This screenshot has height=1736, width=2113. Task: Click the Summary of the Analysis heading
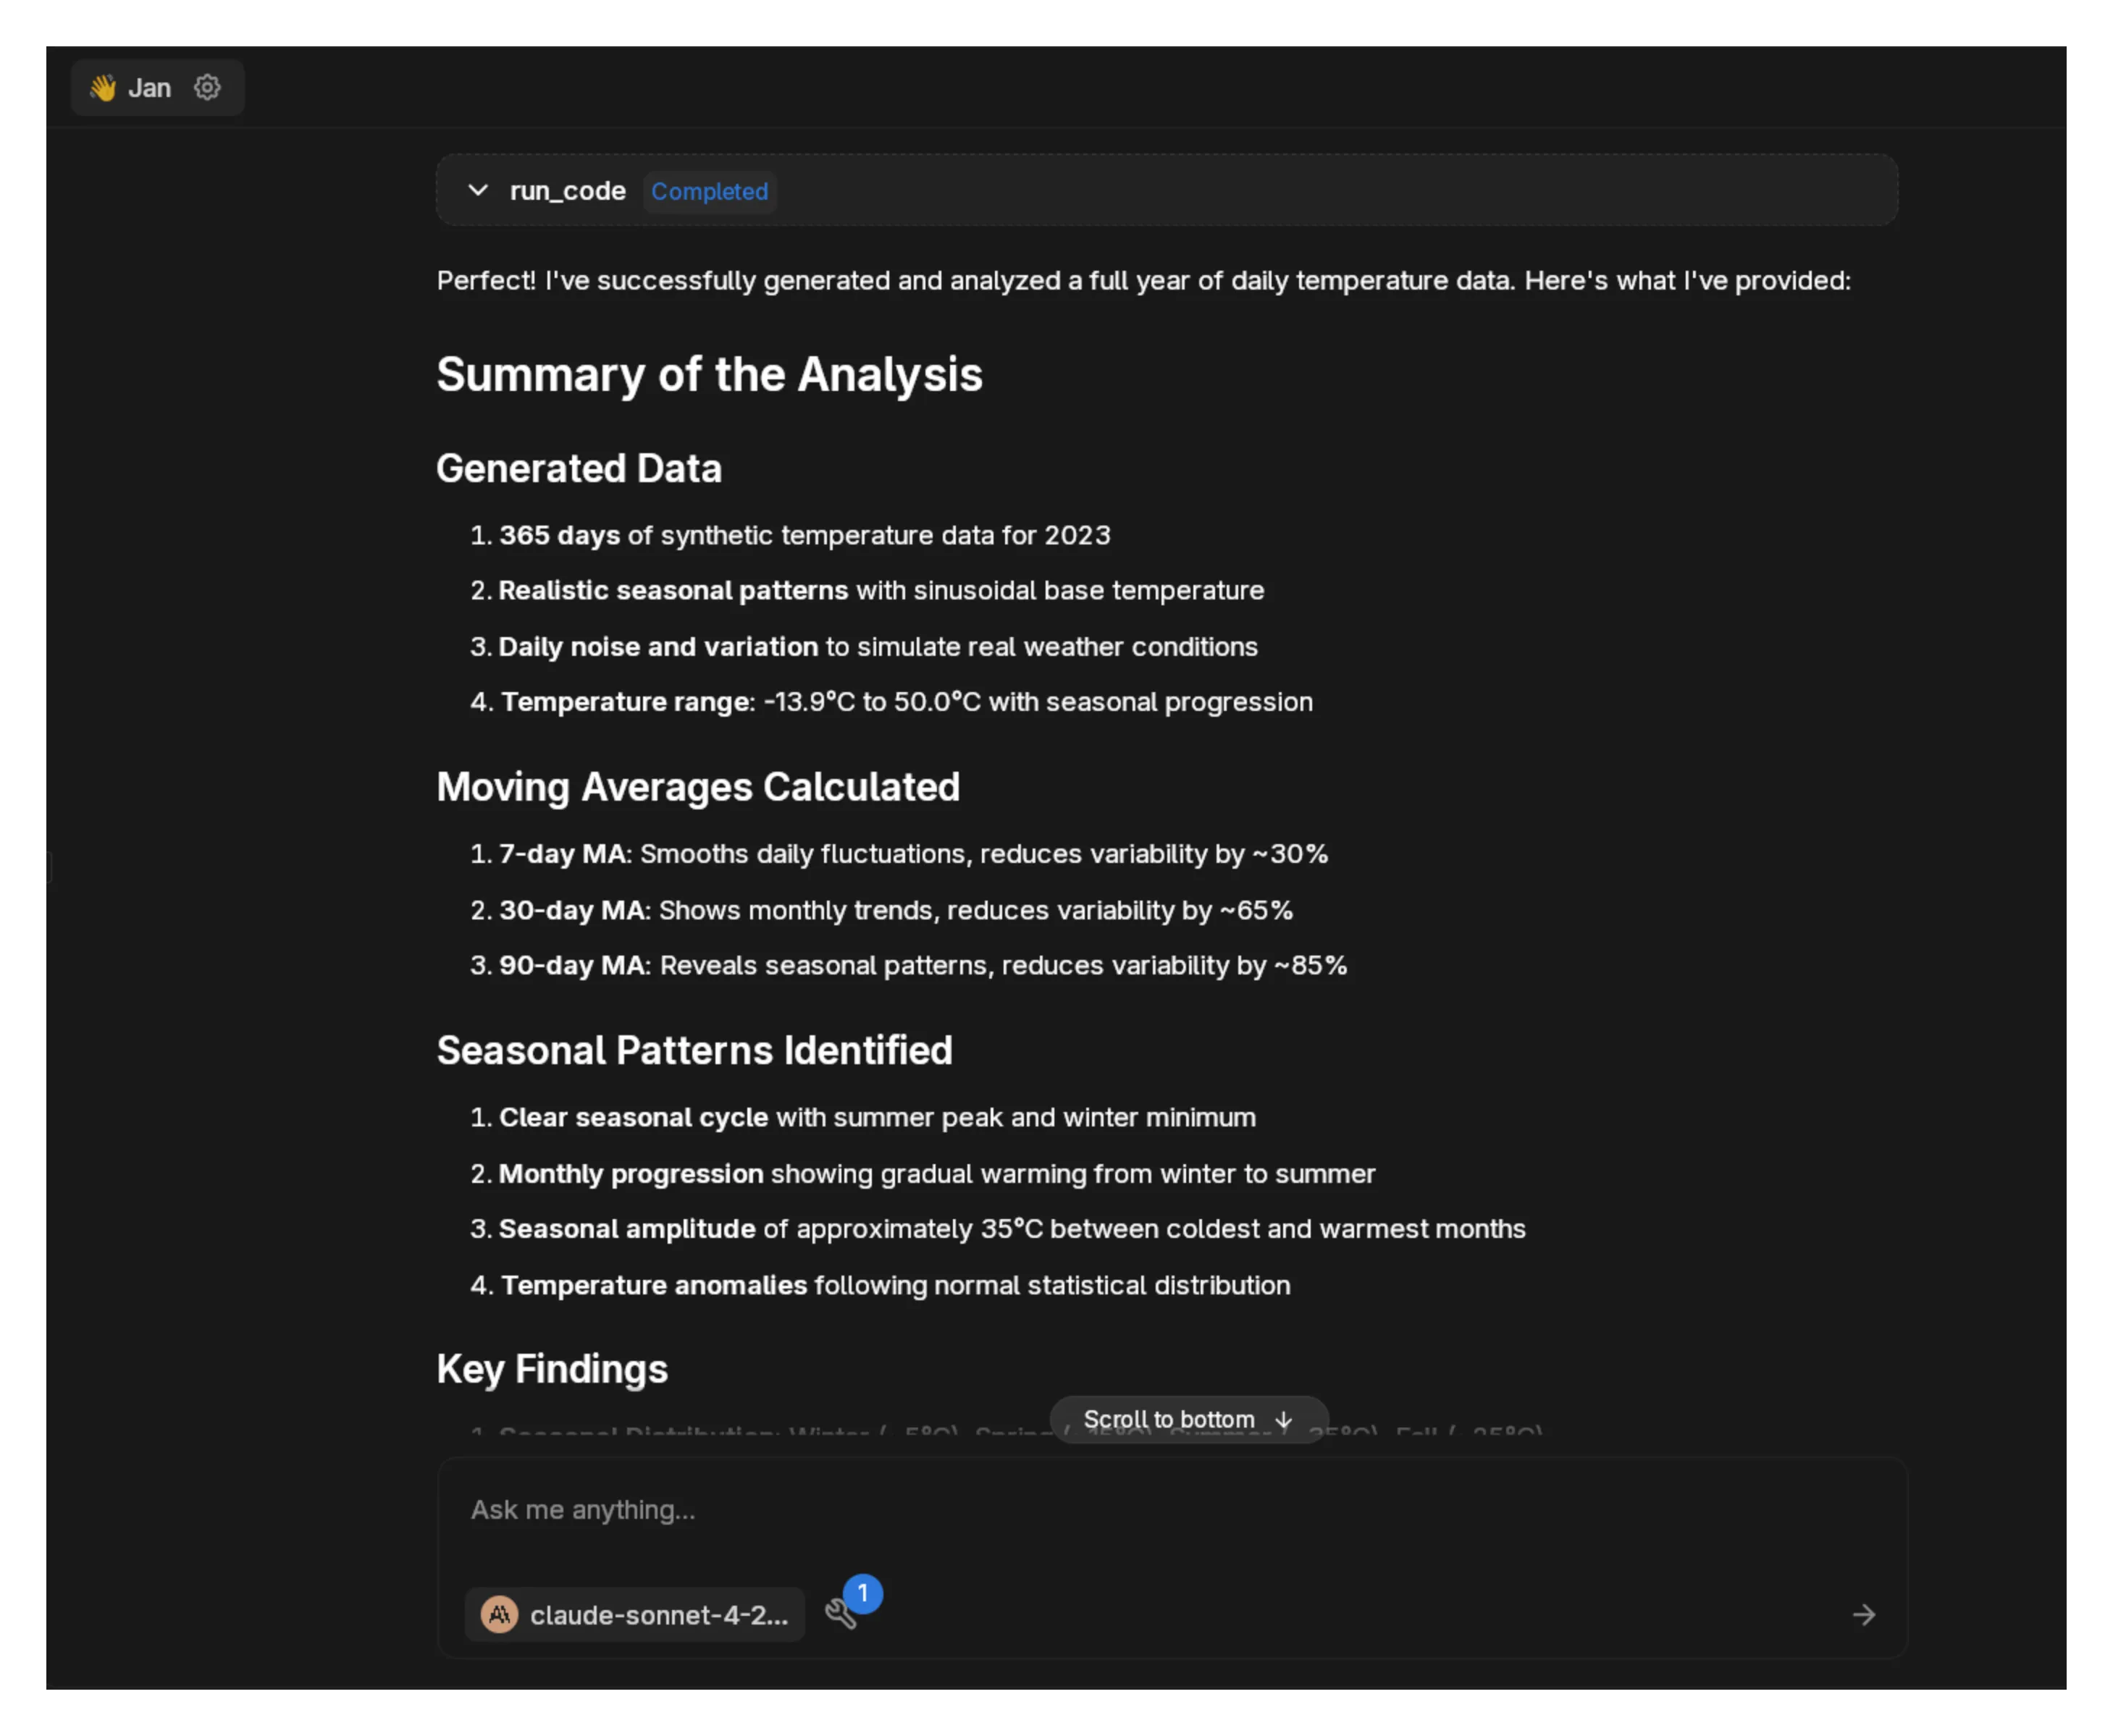709,375
